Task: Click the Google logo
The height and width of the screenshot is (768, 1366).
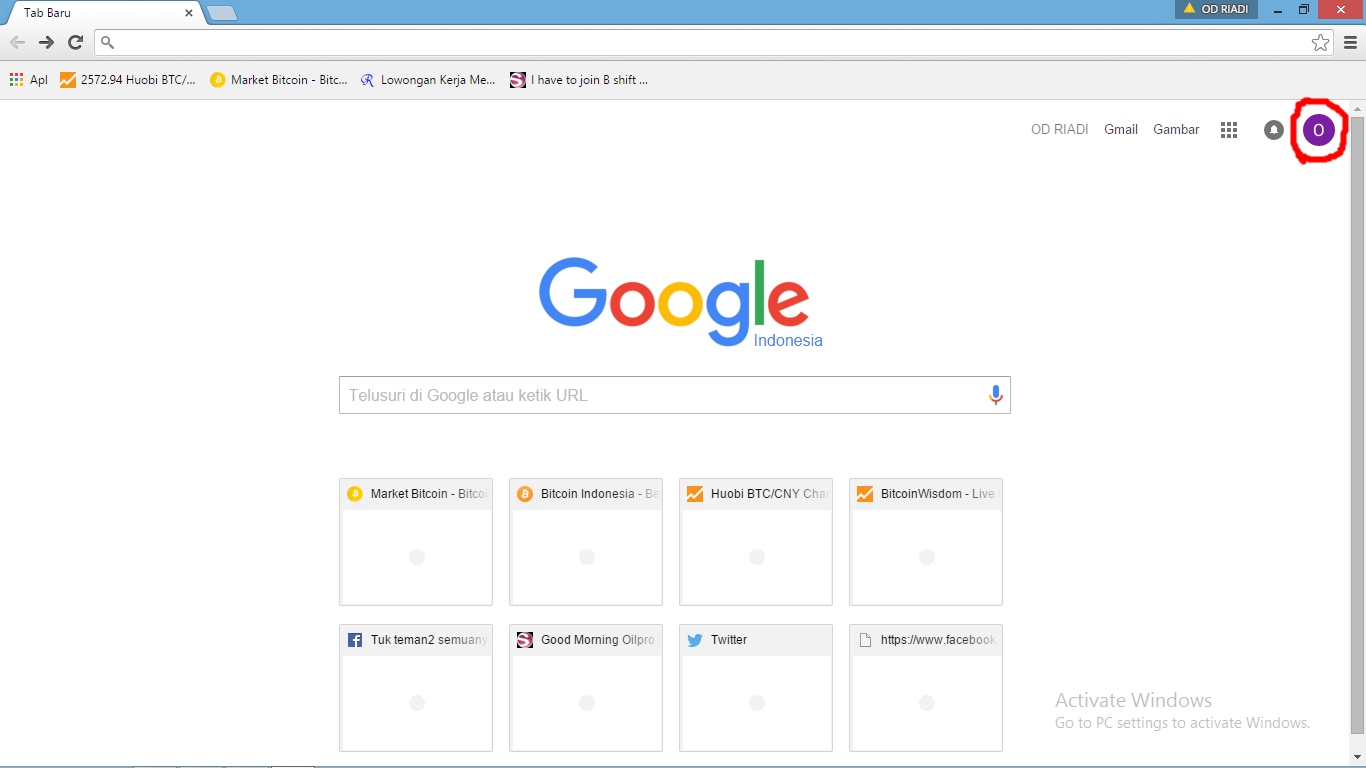Action: (673, 301)
